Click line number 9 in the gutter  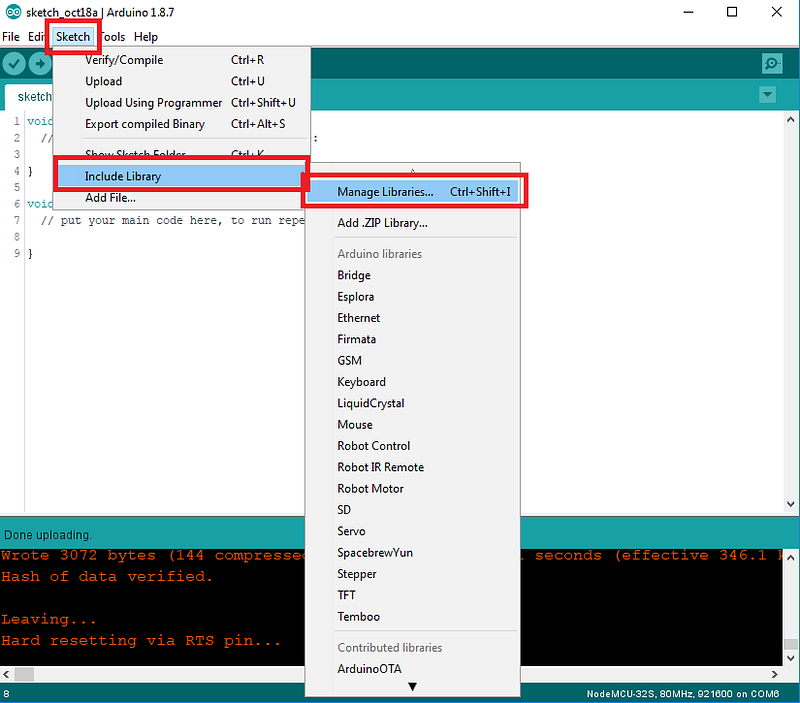17,253
